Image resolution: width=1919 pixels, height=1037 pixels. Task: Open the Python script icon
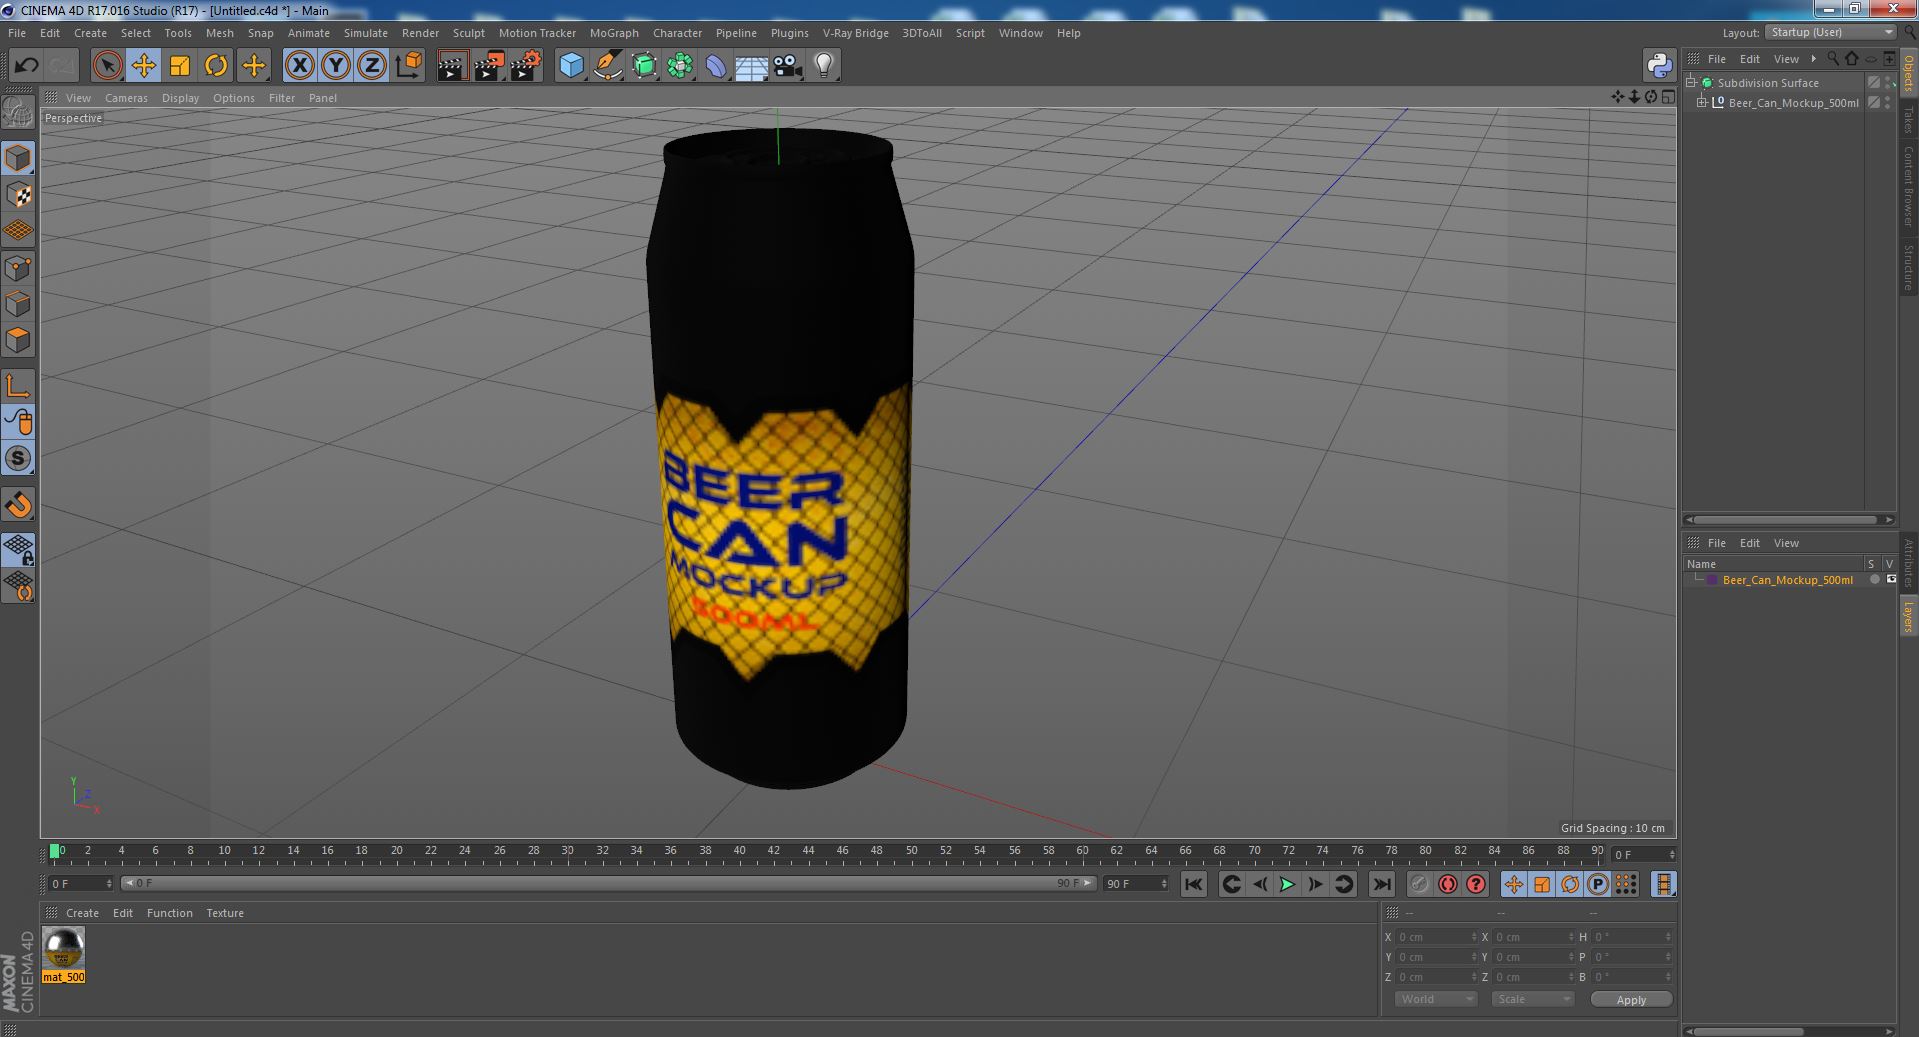[x=1659, y=66]
